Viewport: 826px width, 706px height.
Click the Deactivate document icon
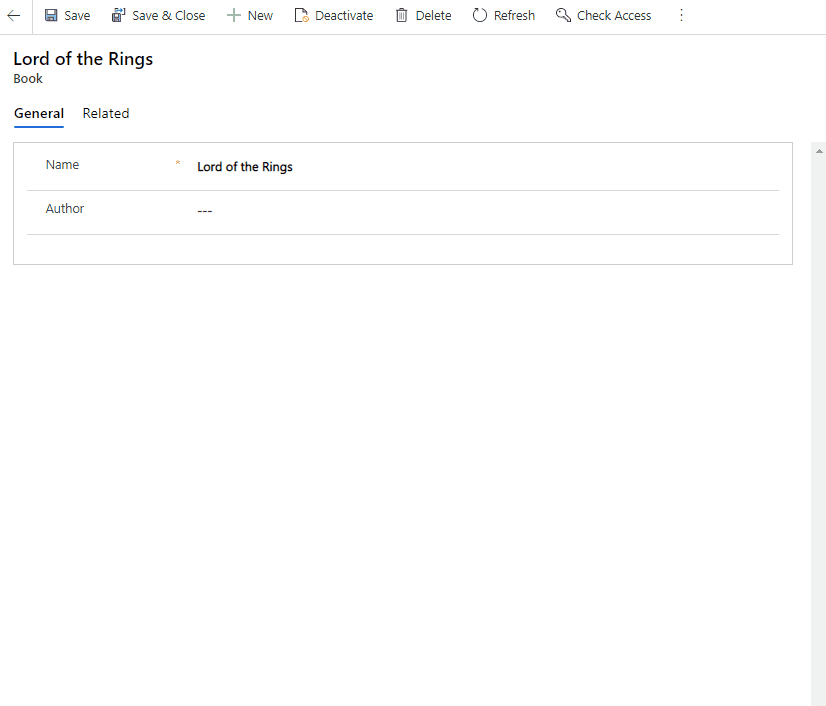[x=301, y=15]
